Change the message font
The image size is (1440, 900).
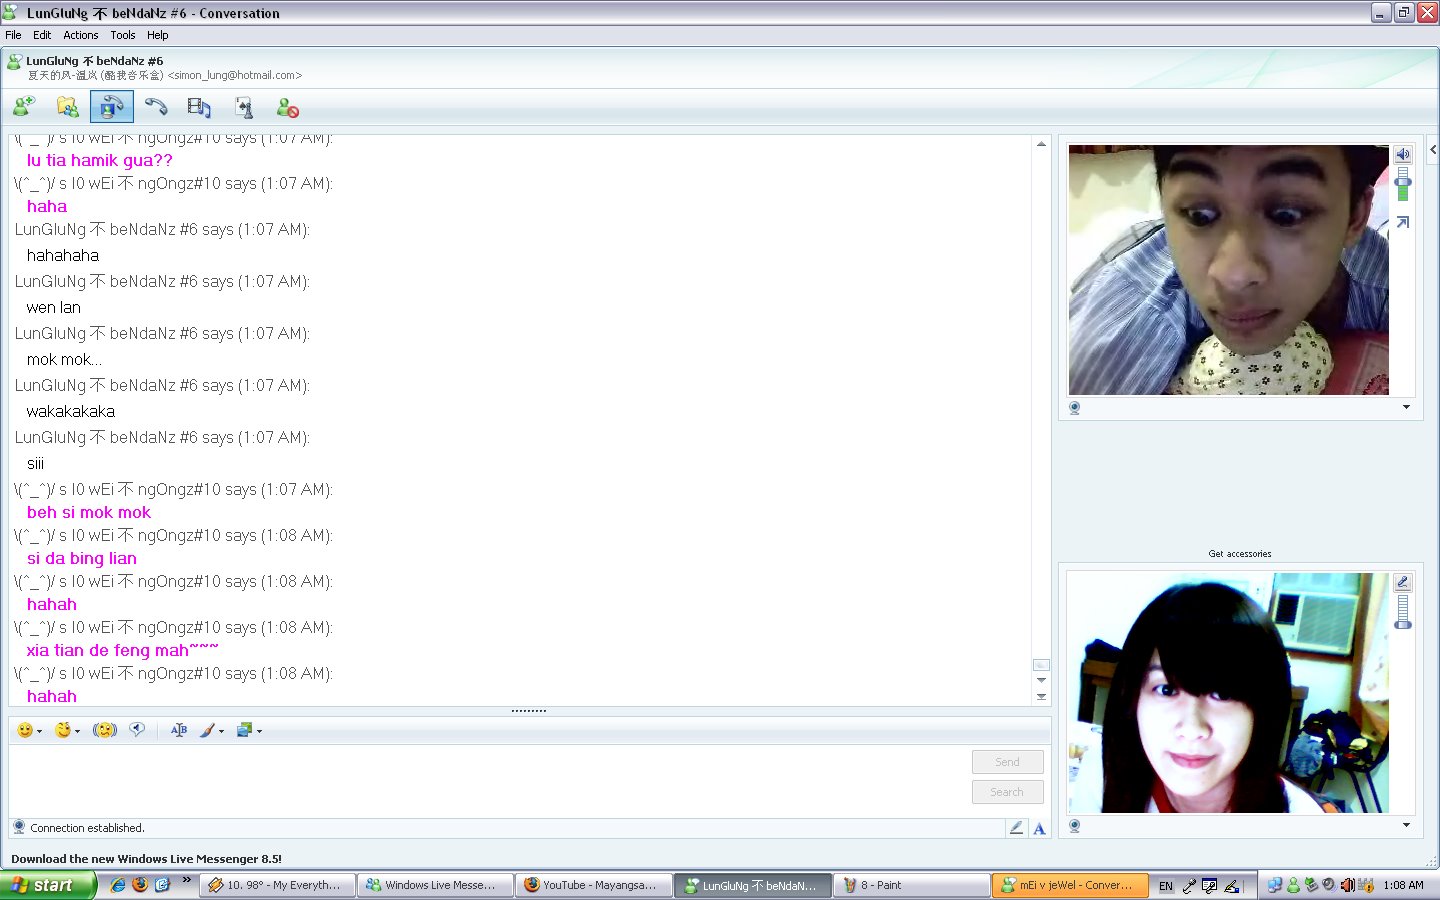tap(179, 730)
